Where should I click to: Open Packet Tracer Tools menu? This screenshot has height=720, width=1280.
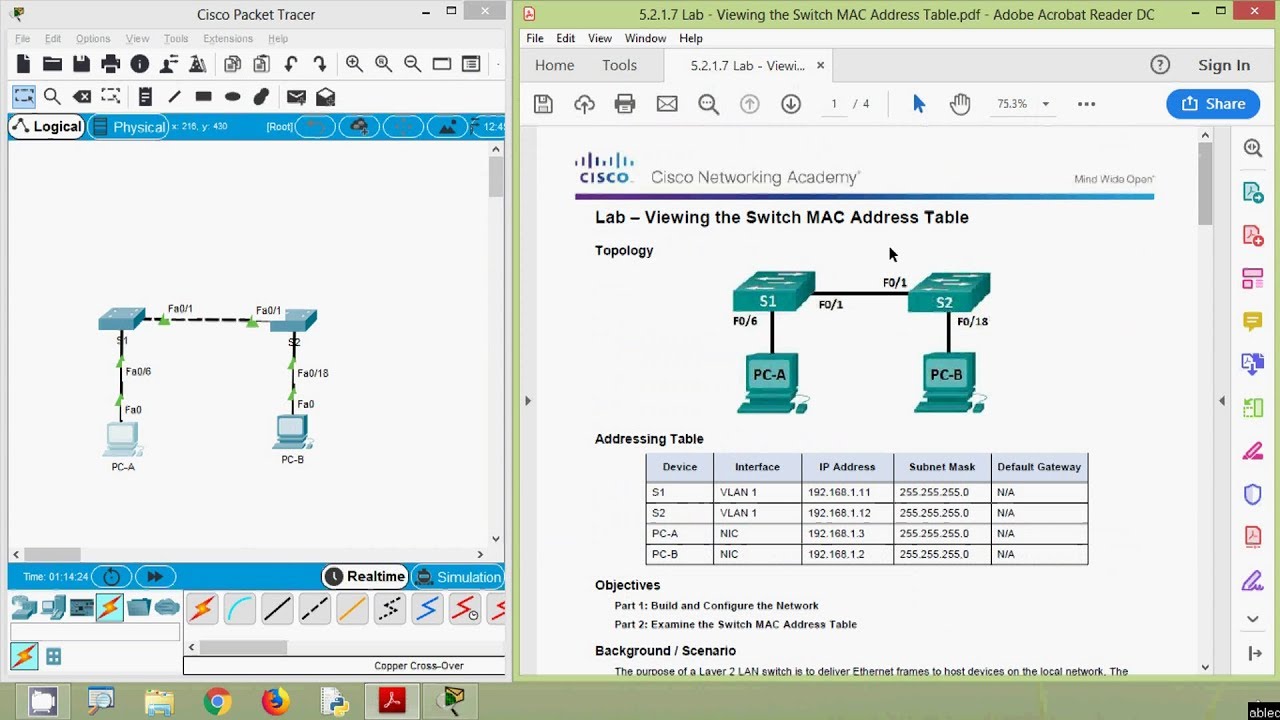point(176,39)
